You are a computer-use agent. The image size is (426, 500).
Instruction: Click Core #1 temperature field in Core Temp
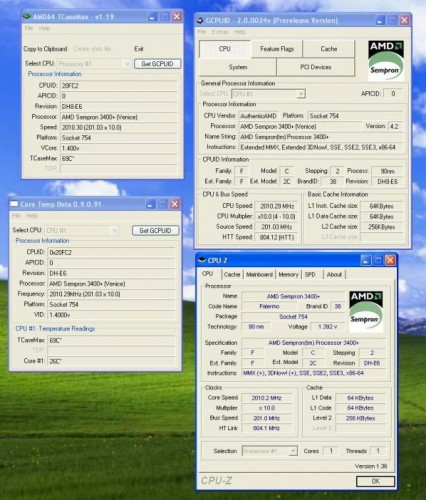click(111, 361)
